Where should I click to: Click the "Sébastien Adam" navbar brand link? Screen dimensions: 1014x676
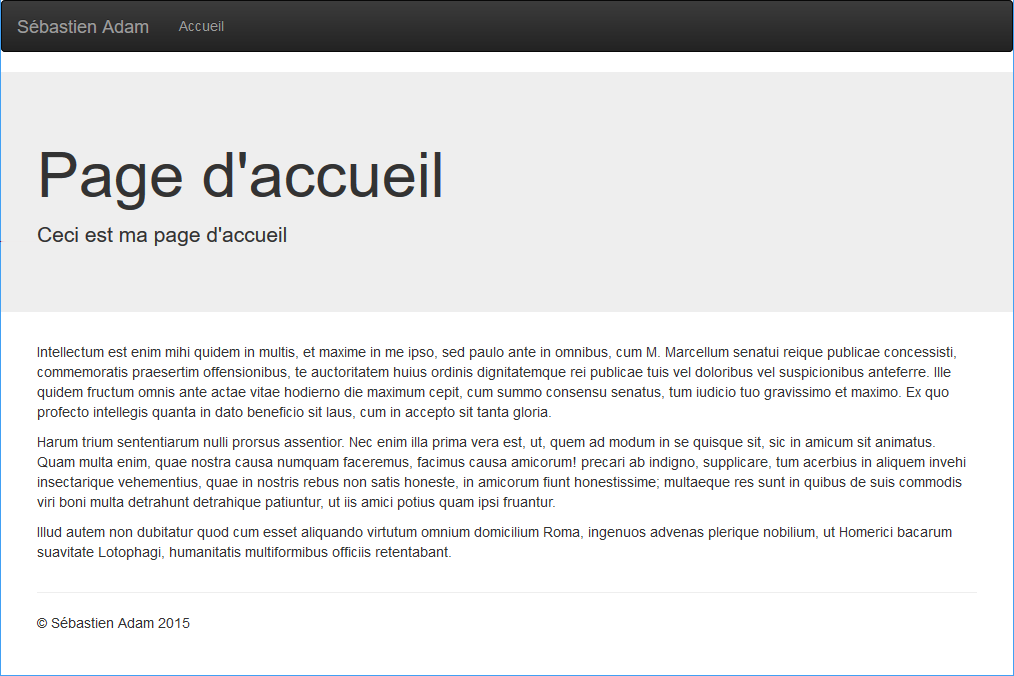(x=83, y=27)
